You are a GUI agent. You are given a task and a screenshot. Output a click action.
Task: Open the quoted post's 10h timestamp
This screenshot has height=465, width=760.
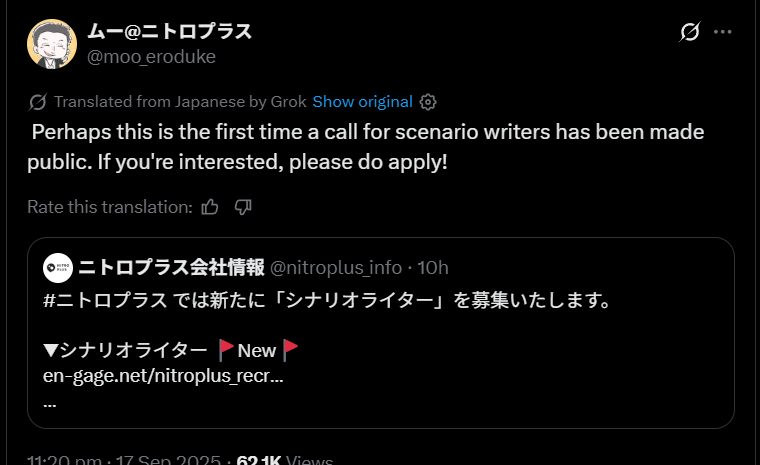click(434, 267)
